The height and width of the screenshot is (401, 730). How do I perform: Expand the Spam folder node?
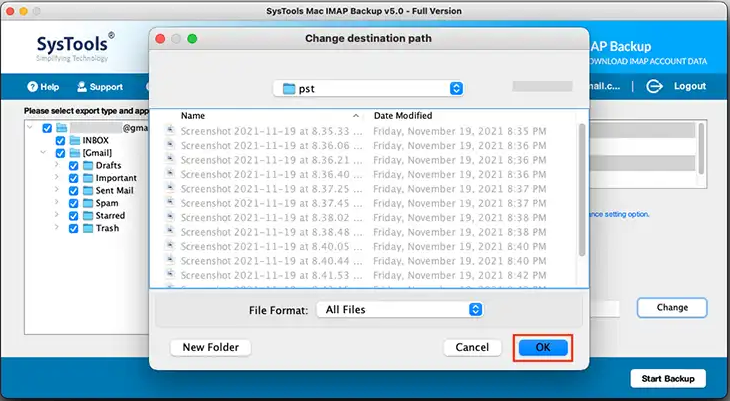[x=56, y=202]
